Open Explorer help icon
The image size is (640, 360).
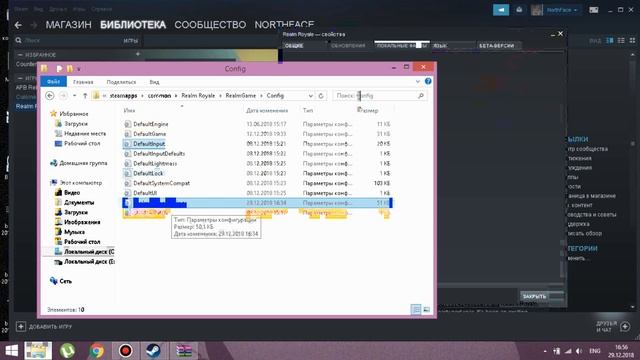428,81
